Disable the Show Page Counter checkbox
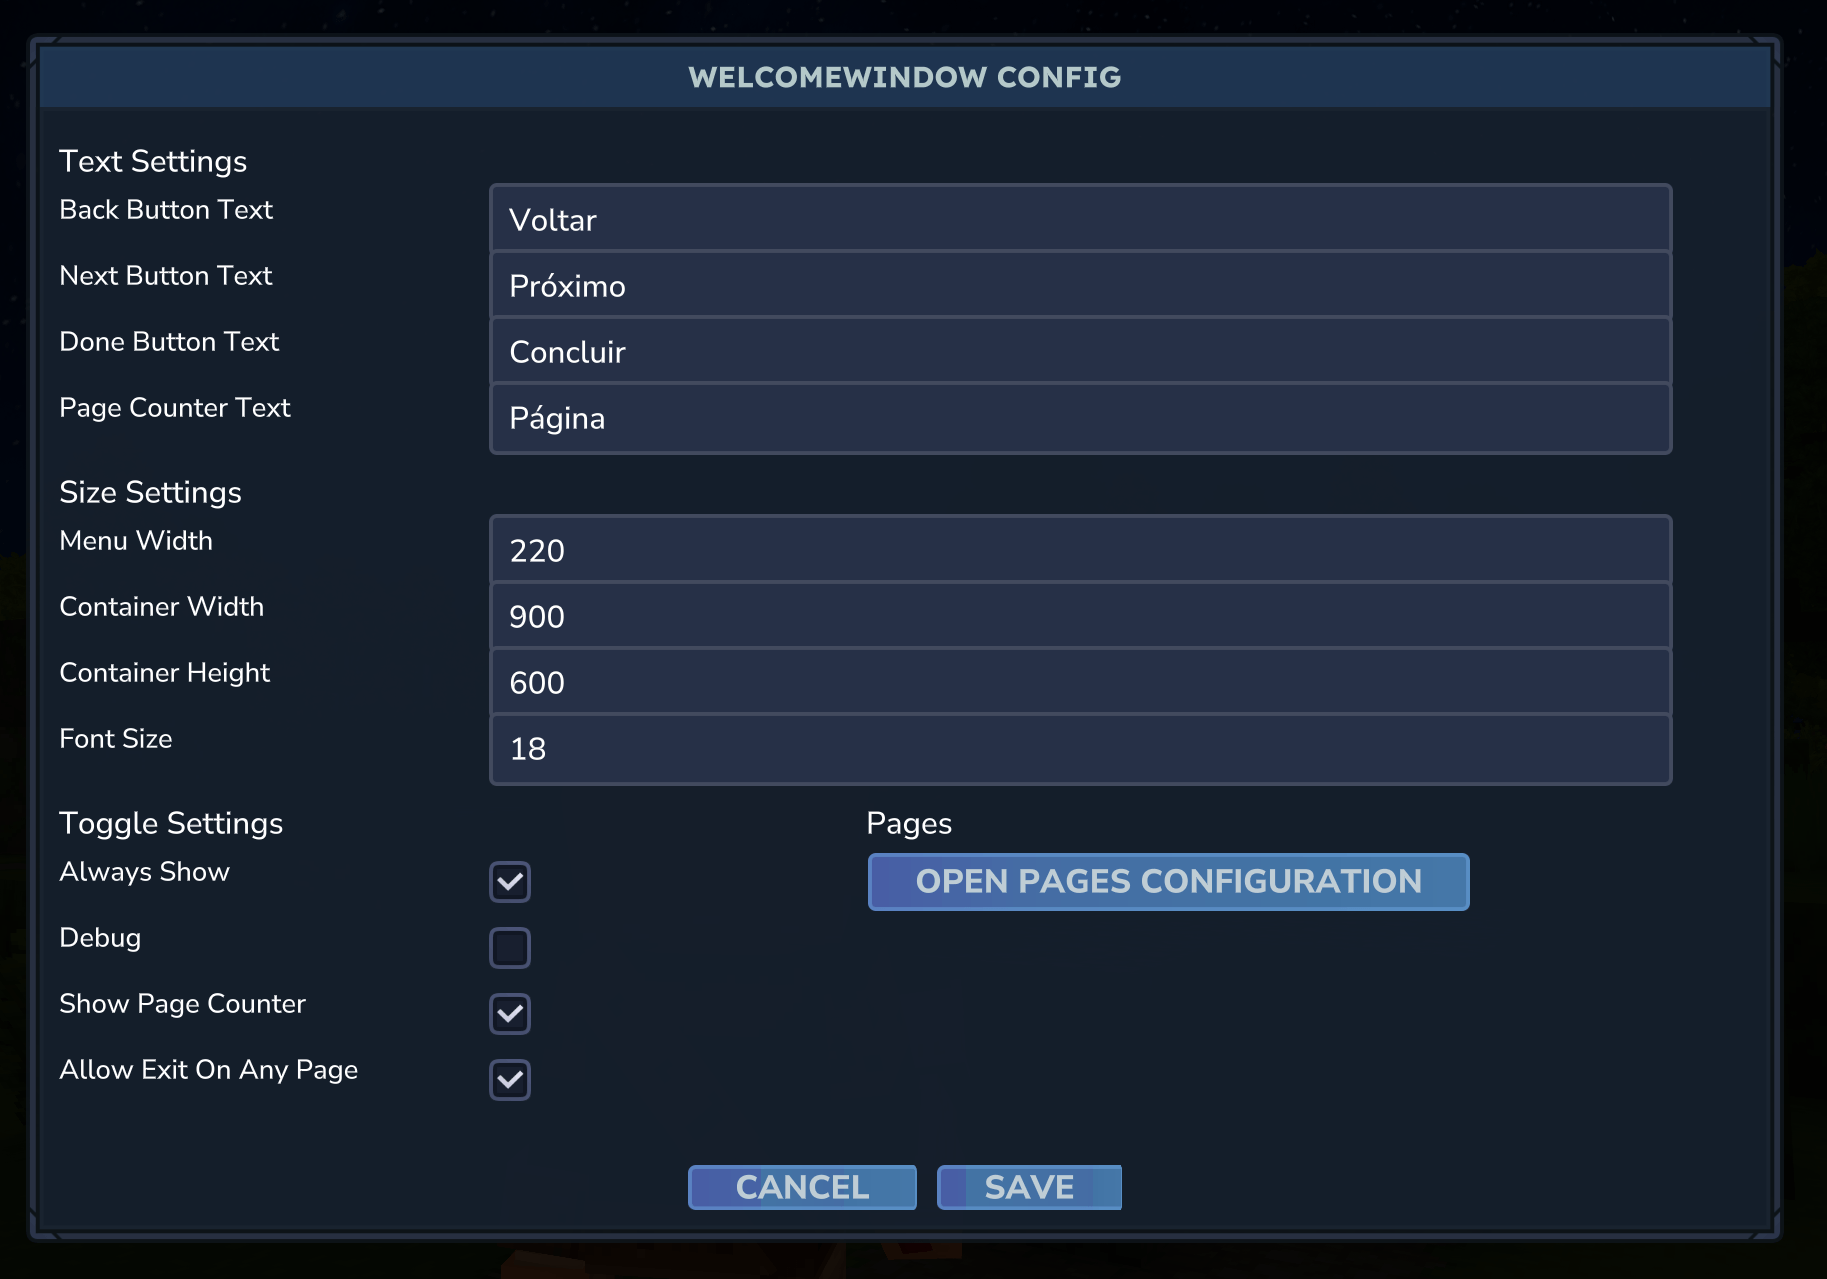Screen dimensions: 1827x1279 tap(510, 1014)
